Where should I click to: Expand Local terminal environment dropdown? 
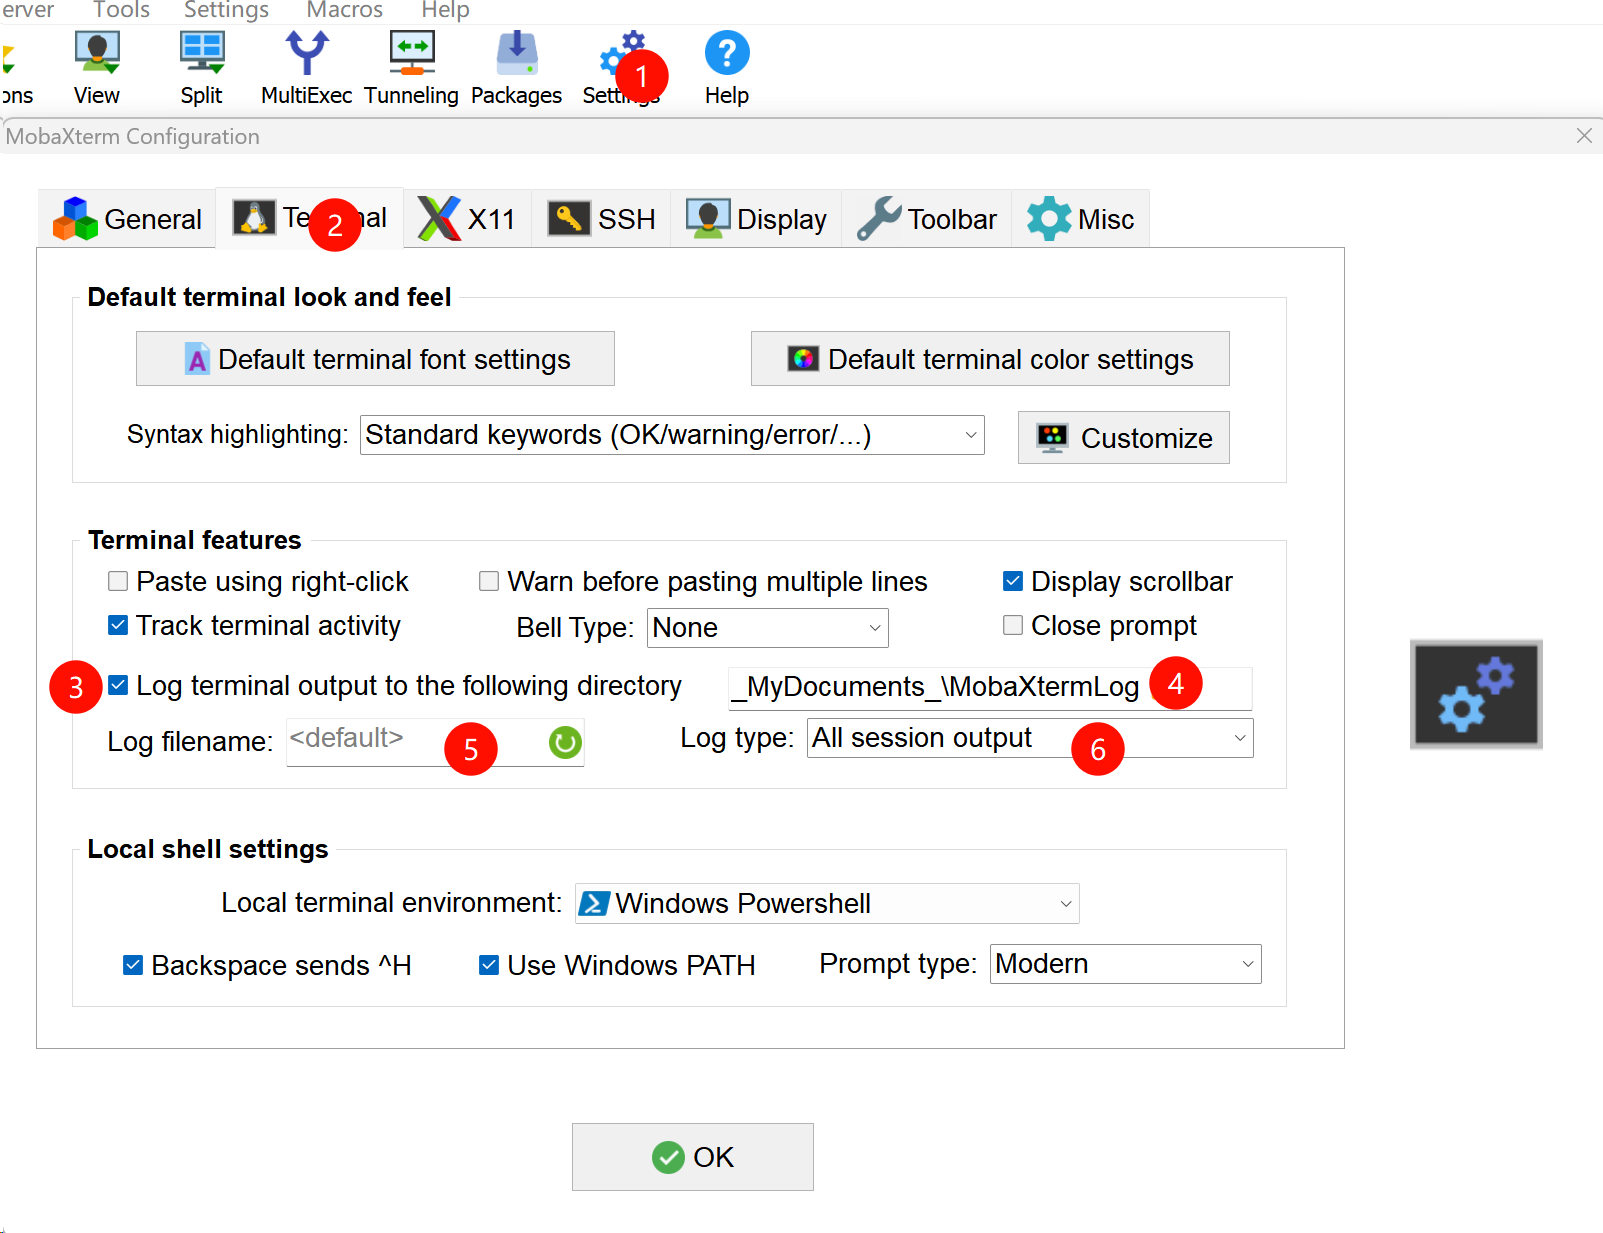(827, 904)
